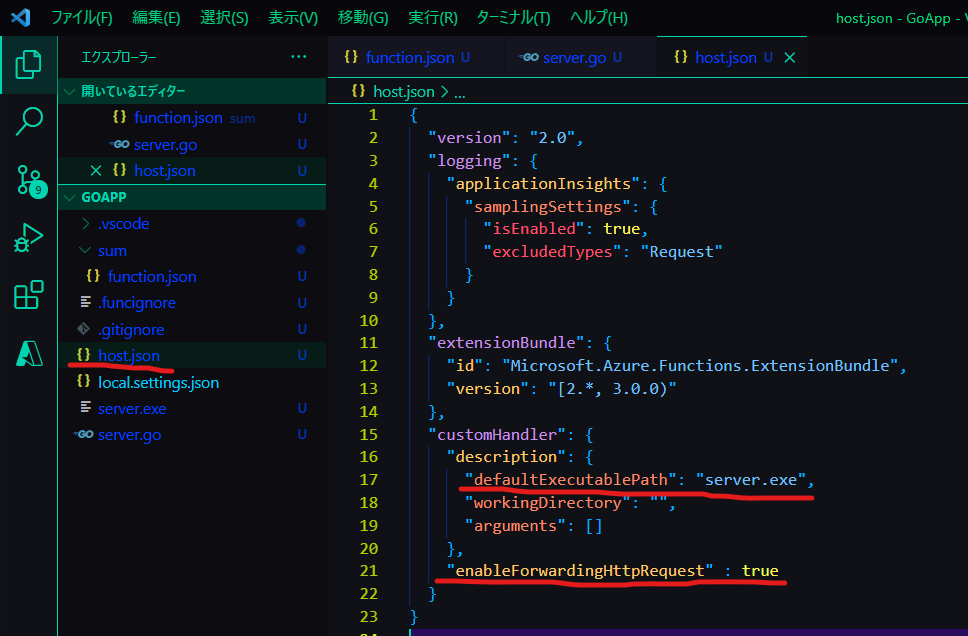Expand the .vscode folder

click(86, 223)
